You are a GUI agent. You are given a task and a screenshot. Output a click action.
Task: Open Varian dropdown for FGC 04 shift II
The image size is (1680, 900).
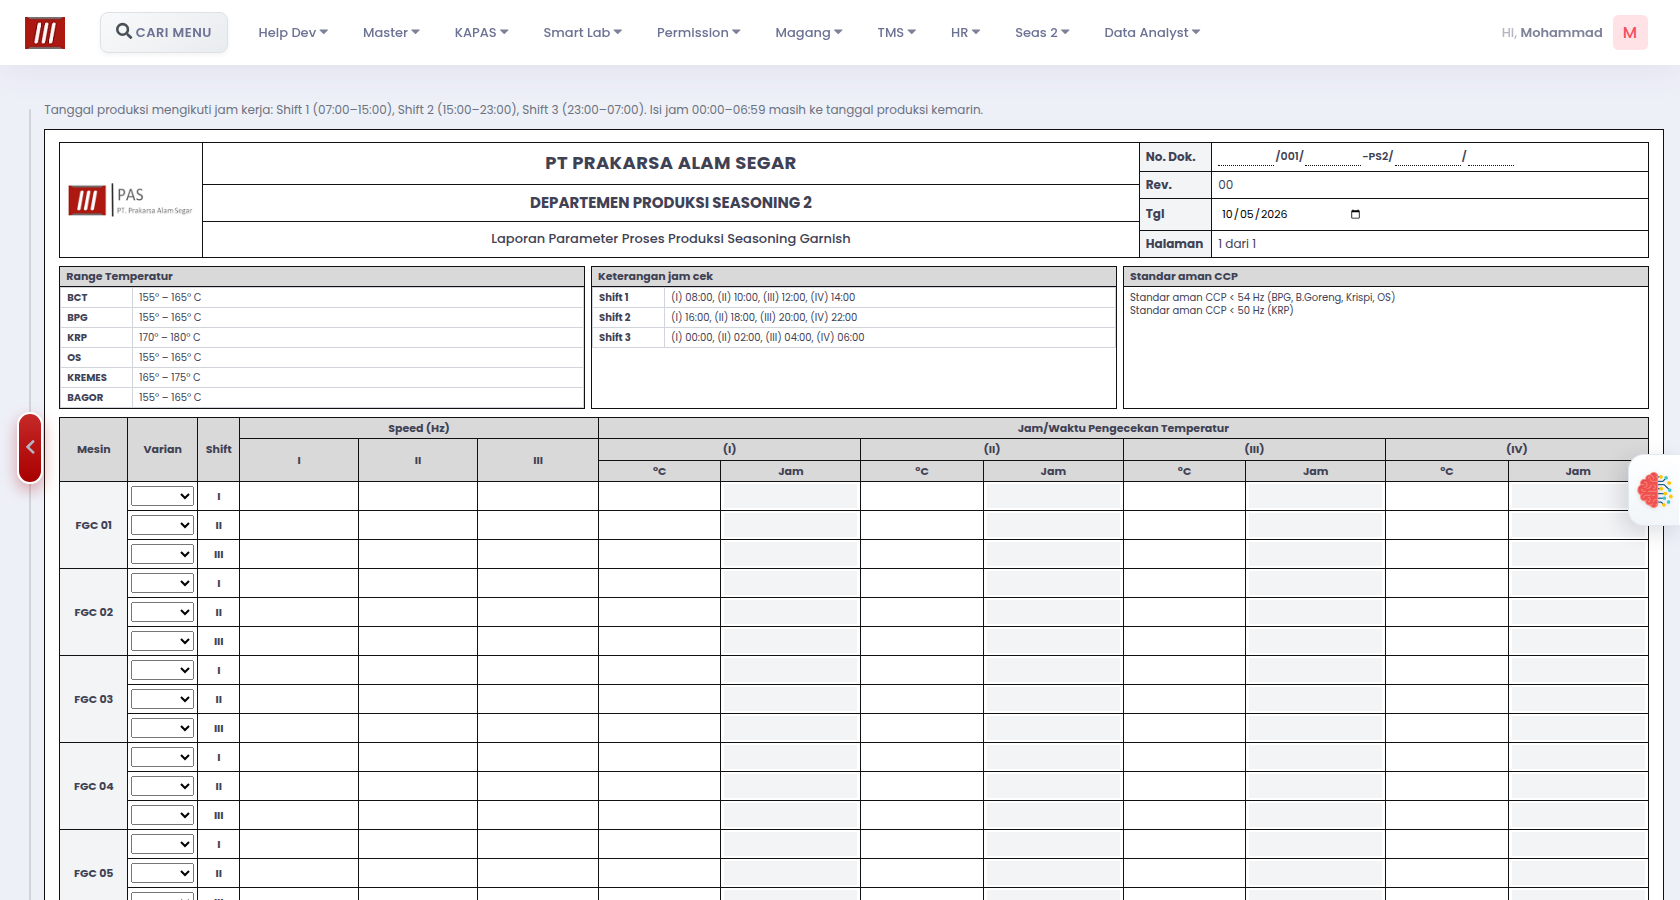click(162, 786)
